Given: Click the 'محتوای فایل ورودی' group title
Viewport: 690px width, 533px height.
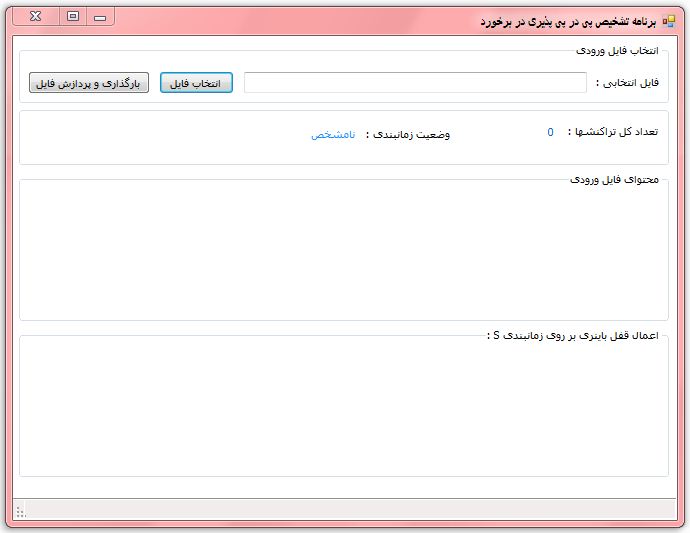Looking at the screenshot, I should 614,180.
